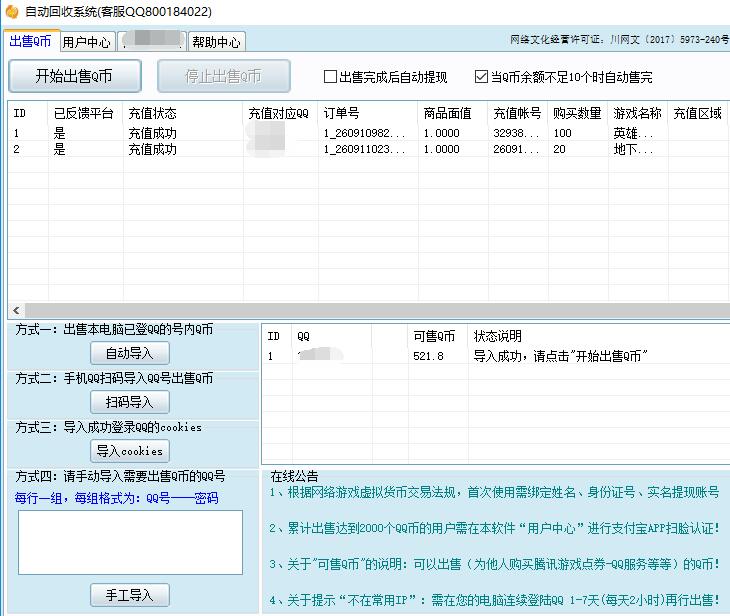Click the orange app icon in title bar
Image resolution: width=730 pixels, height=616 pixels.
(x=11, y=11)
